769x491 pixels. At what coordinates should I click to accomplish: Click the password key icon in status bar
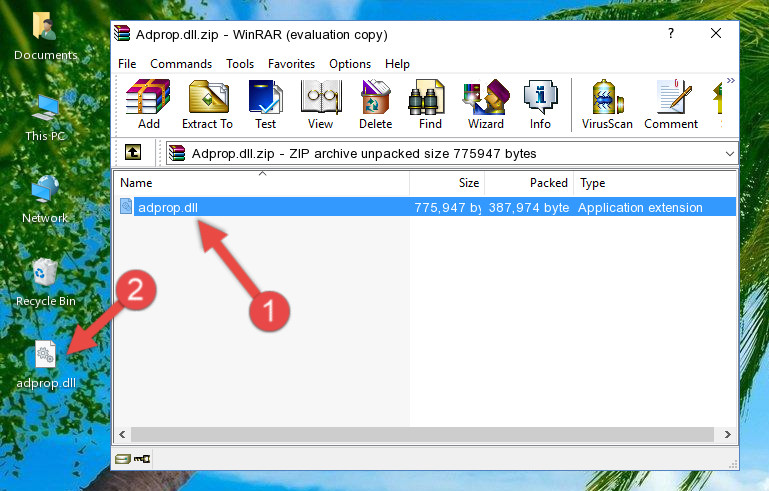click(x=142, y=459)
